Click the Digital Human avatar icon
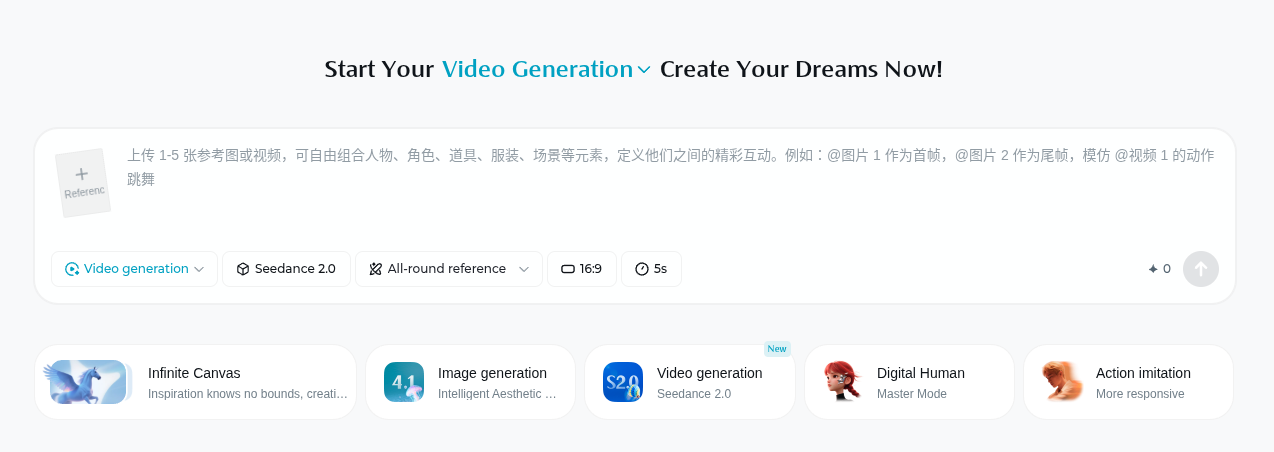The width and height of the screenshot is (1274, 452). coord(843,382)
